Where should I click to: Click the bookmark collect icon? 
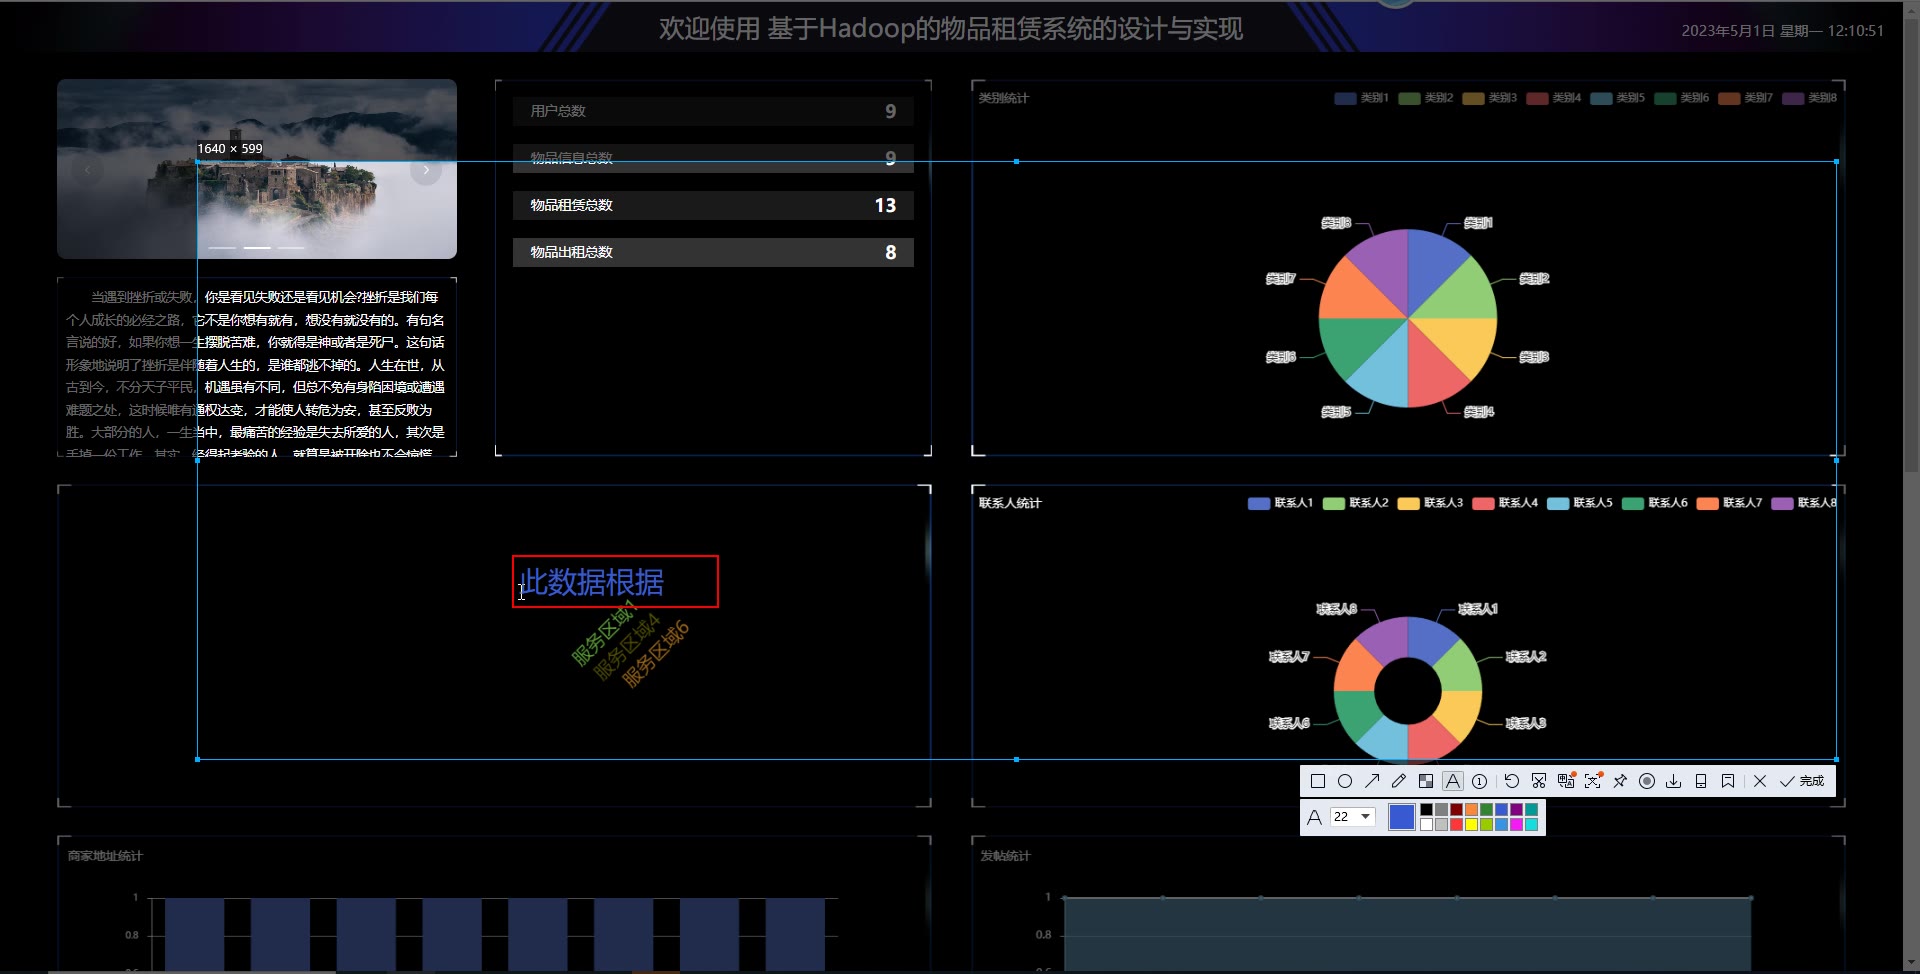(1728, 781)
